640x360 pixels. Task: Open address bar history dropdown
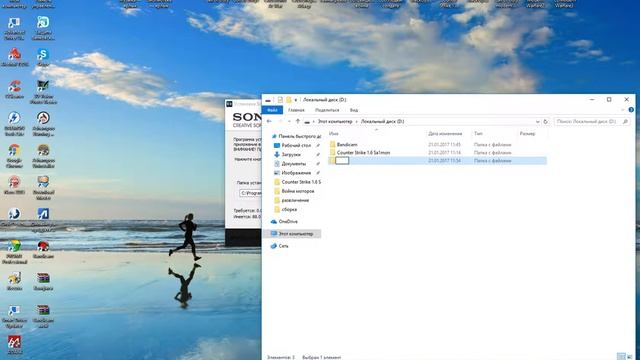pyautogui.click(x=538, y=121)
